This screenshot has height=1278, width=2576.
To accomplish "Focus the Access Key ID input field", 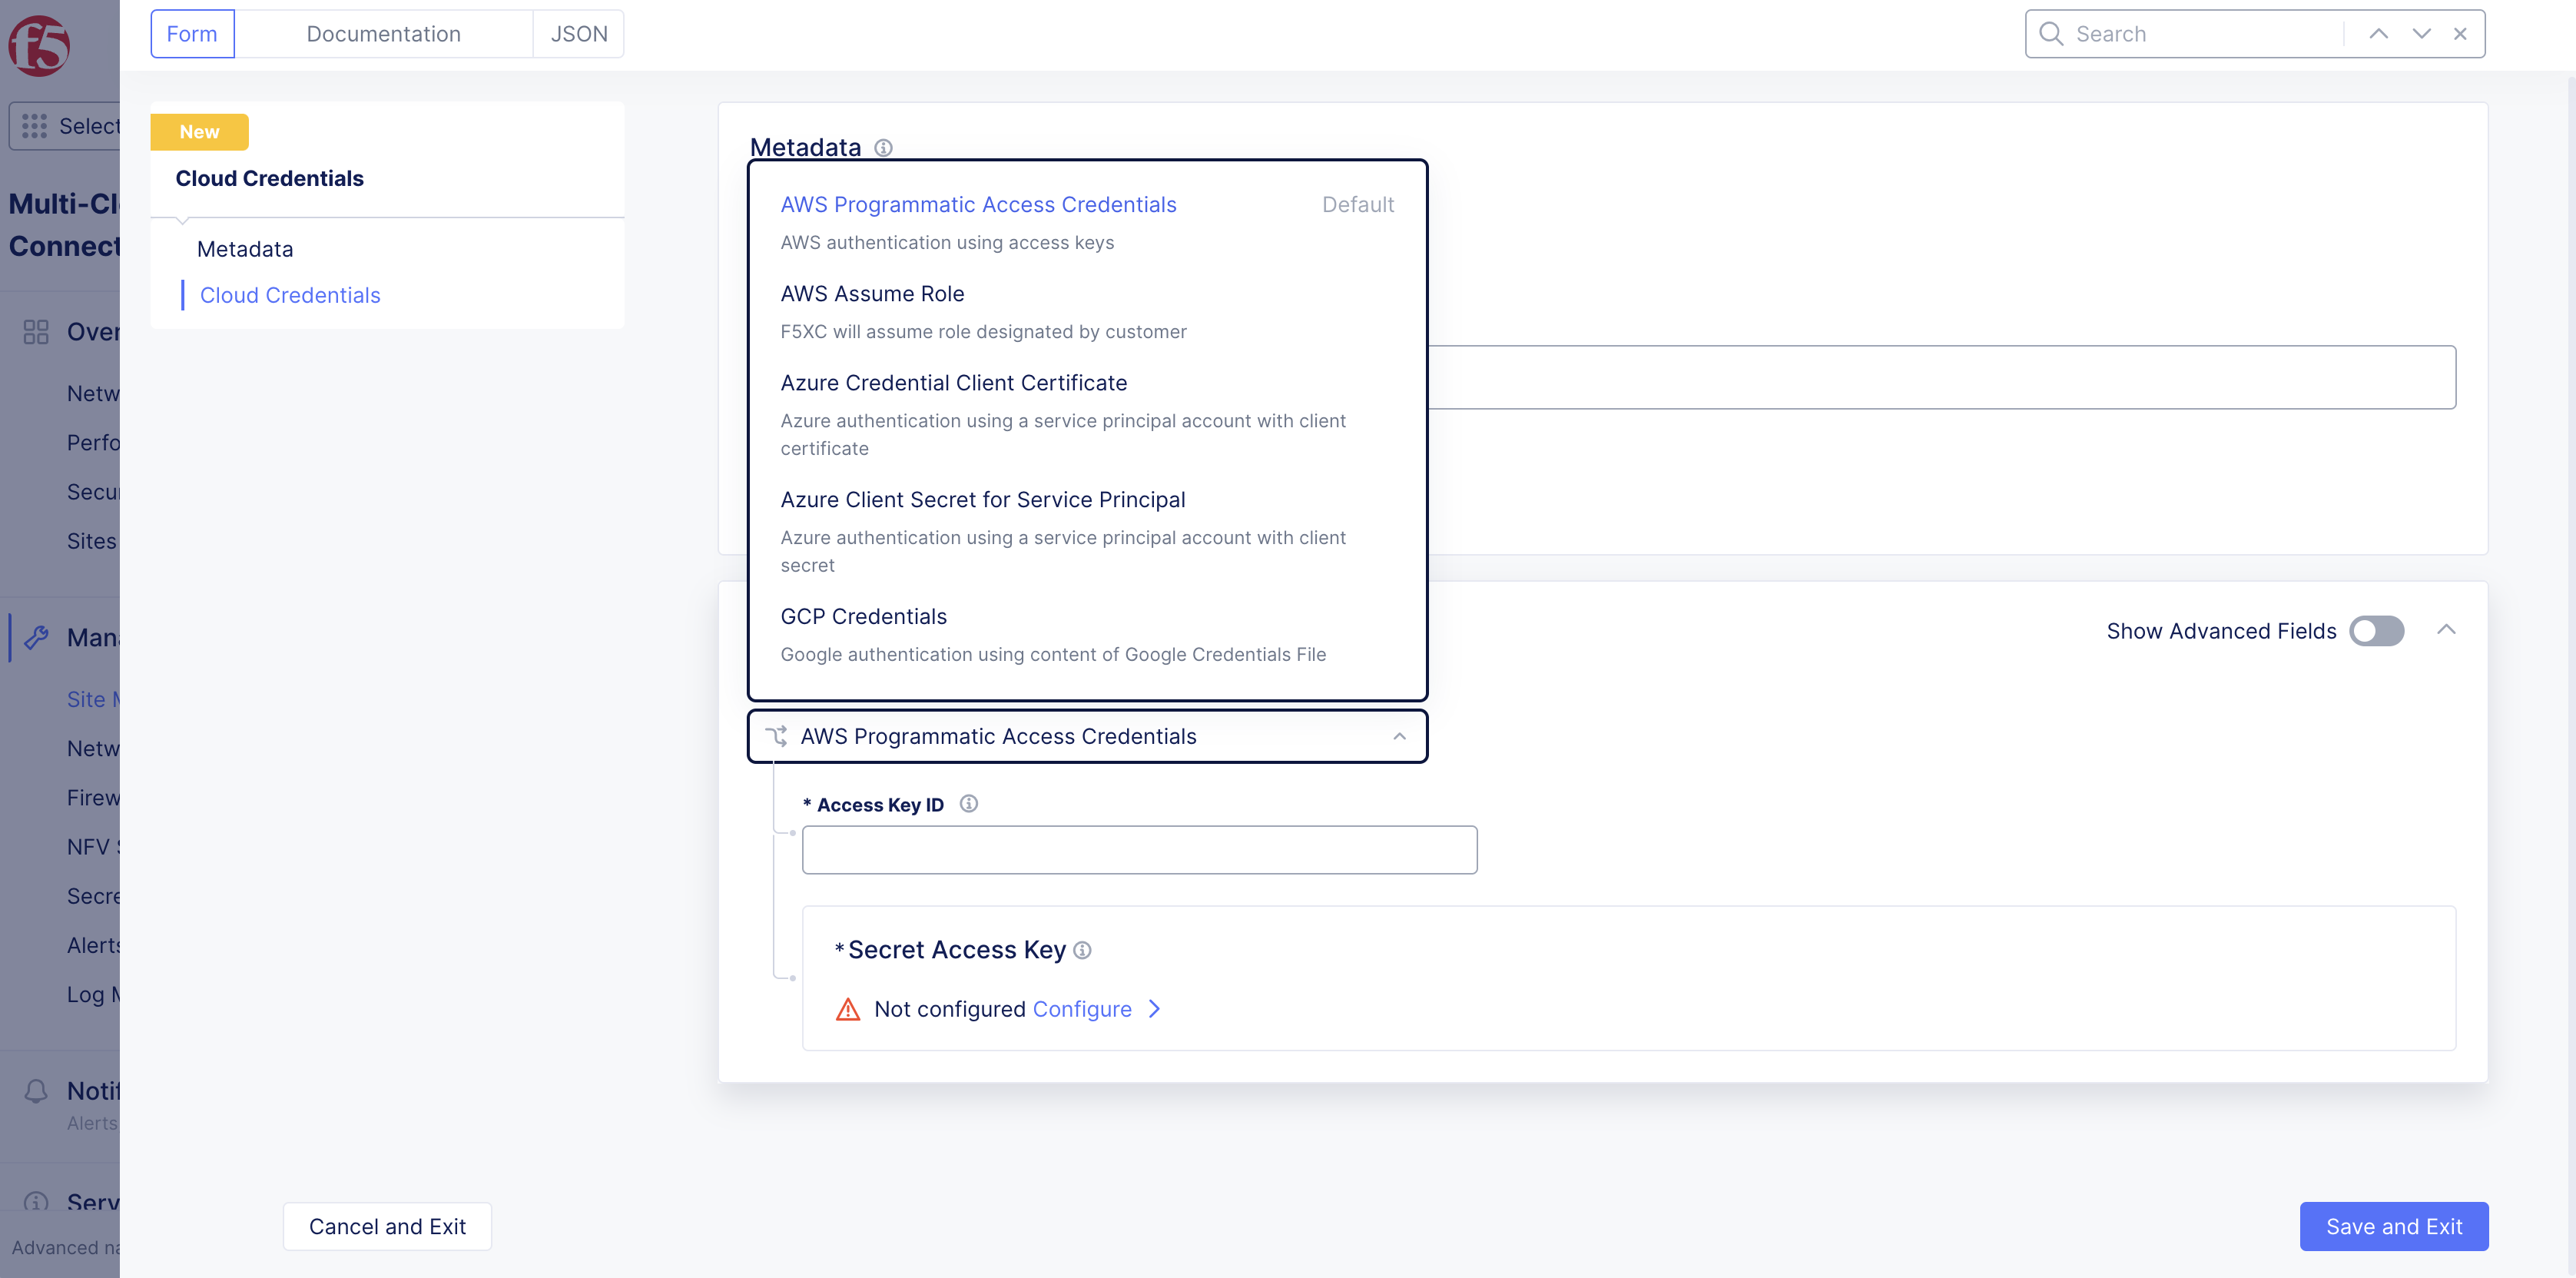I will tap(1139, 850).
